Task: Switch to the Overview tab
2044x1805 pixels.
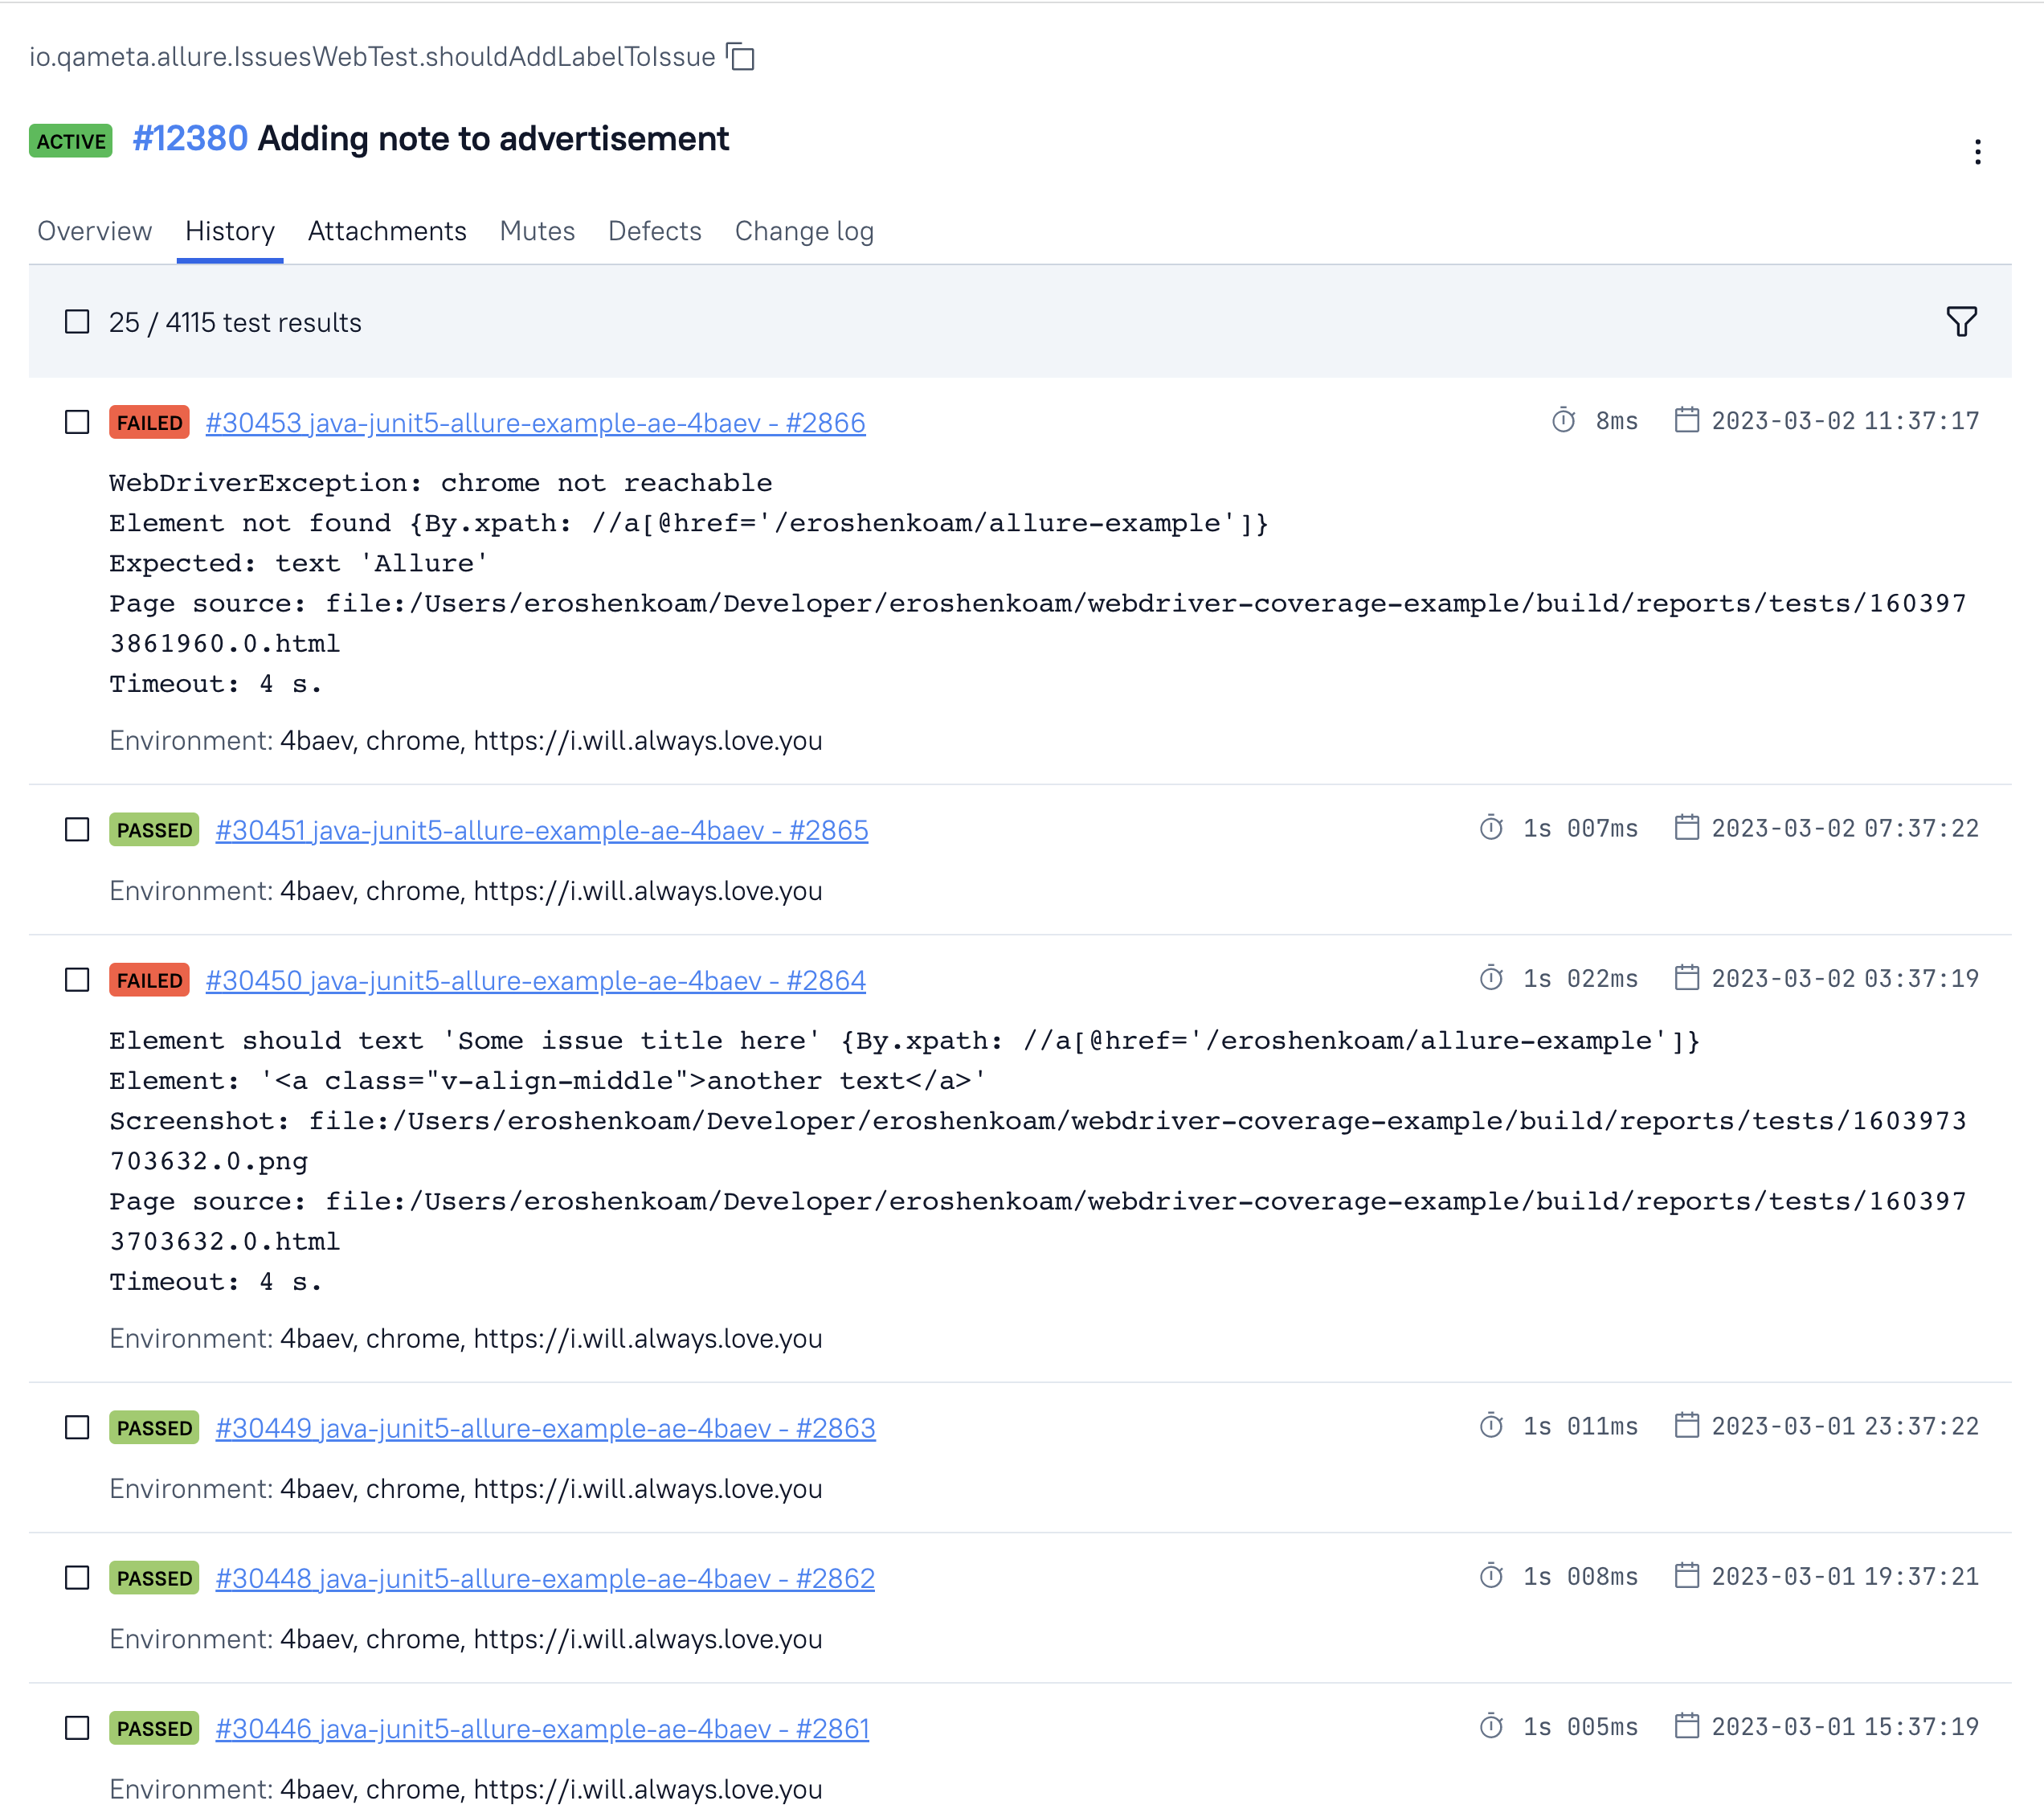Action: (x=94, y=231)
